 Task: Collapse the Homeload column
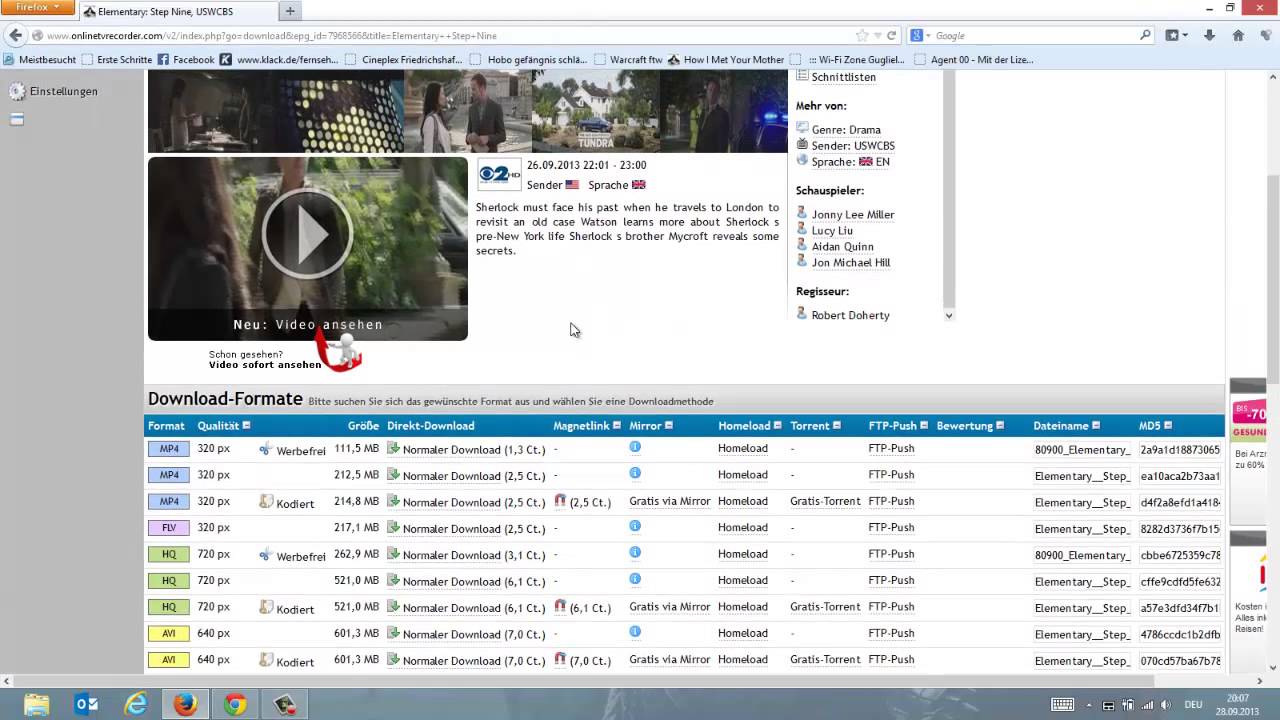[778, 426]
